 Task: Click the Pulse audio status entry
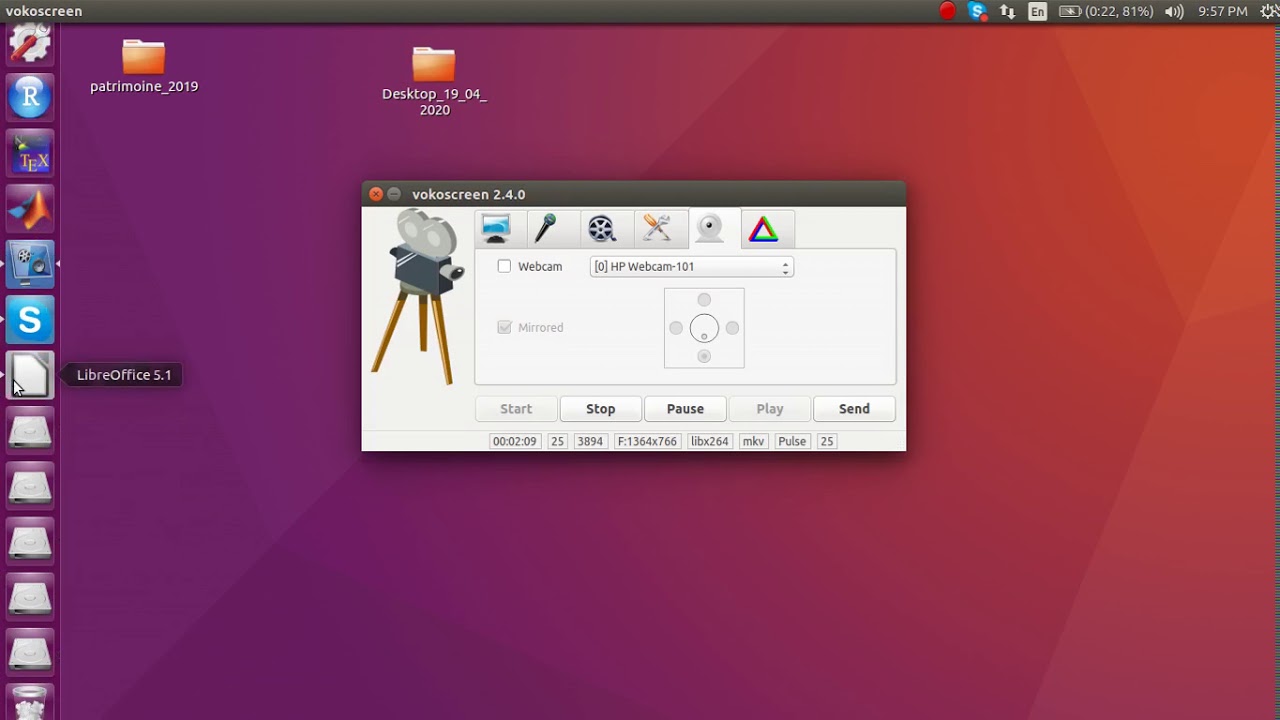792,441
